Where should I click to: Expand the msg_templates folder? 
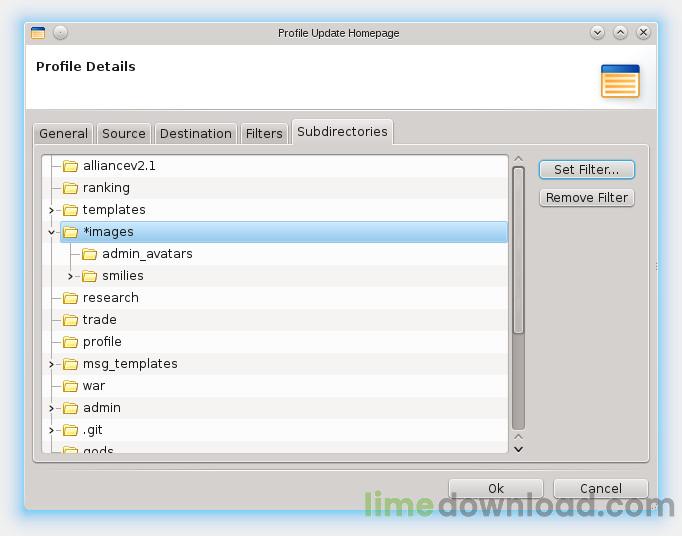pos(51,364)
